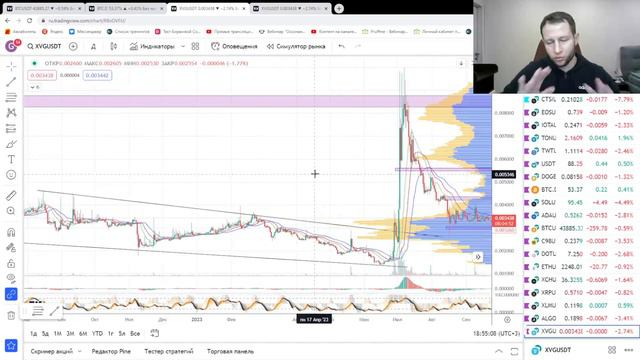640x360 pixels.
Task: Open chart settings gear near time axis
Action: (x=507, y=320)
